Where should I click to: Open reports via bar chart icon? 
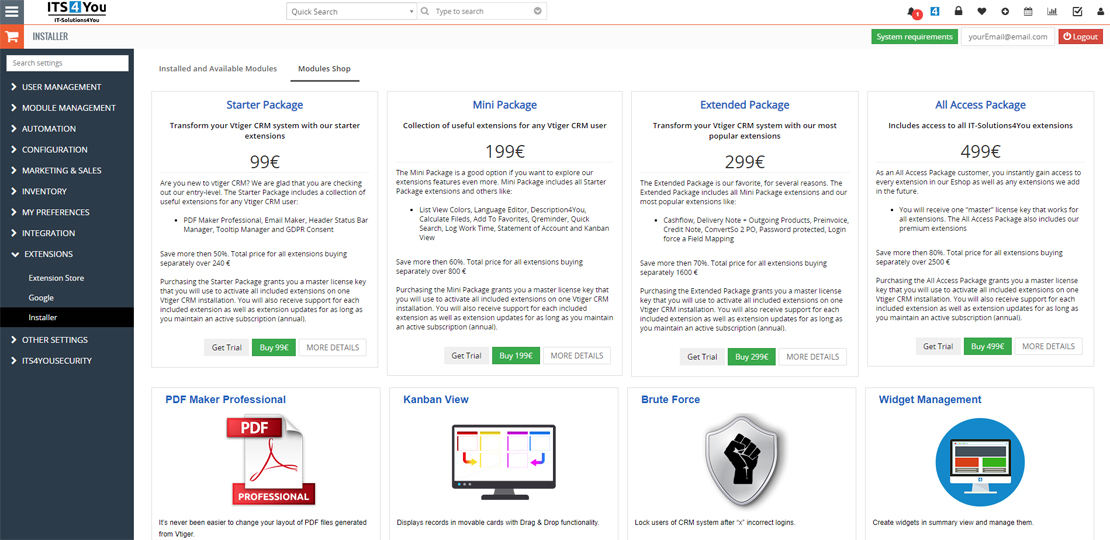pyautogui.click(x=1052, y=12)
